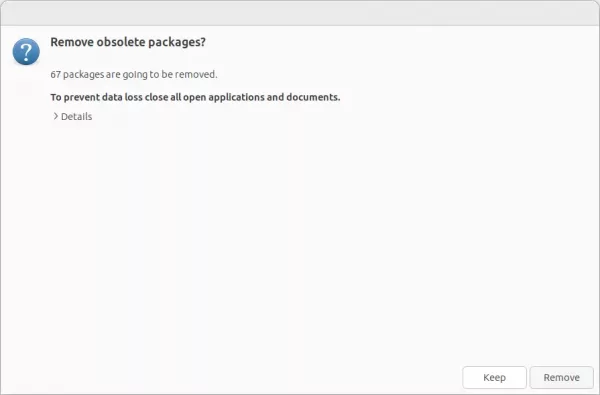Click the '67 packages' removal message
Screen dimensions: 600x395
point(134,74)
